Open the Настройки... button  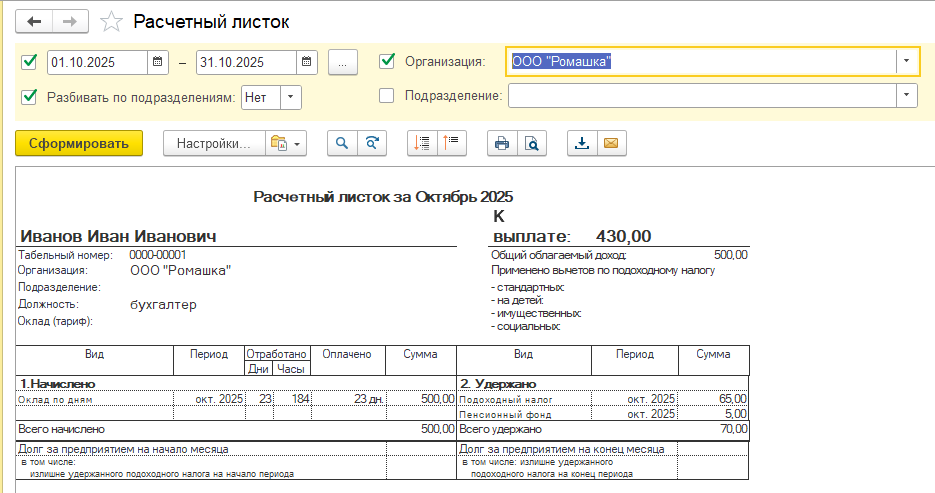tap(213, 143)
